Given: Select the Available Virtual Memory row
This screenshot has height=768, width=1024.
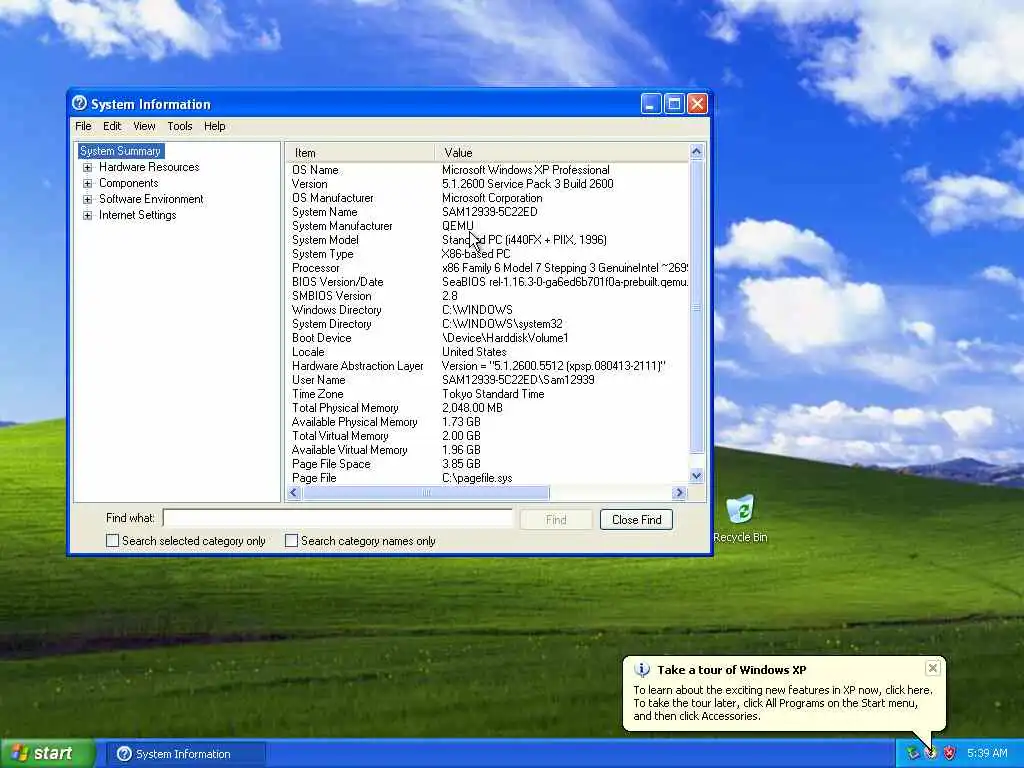Looking at the screenshot, I should click(487, 450).
